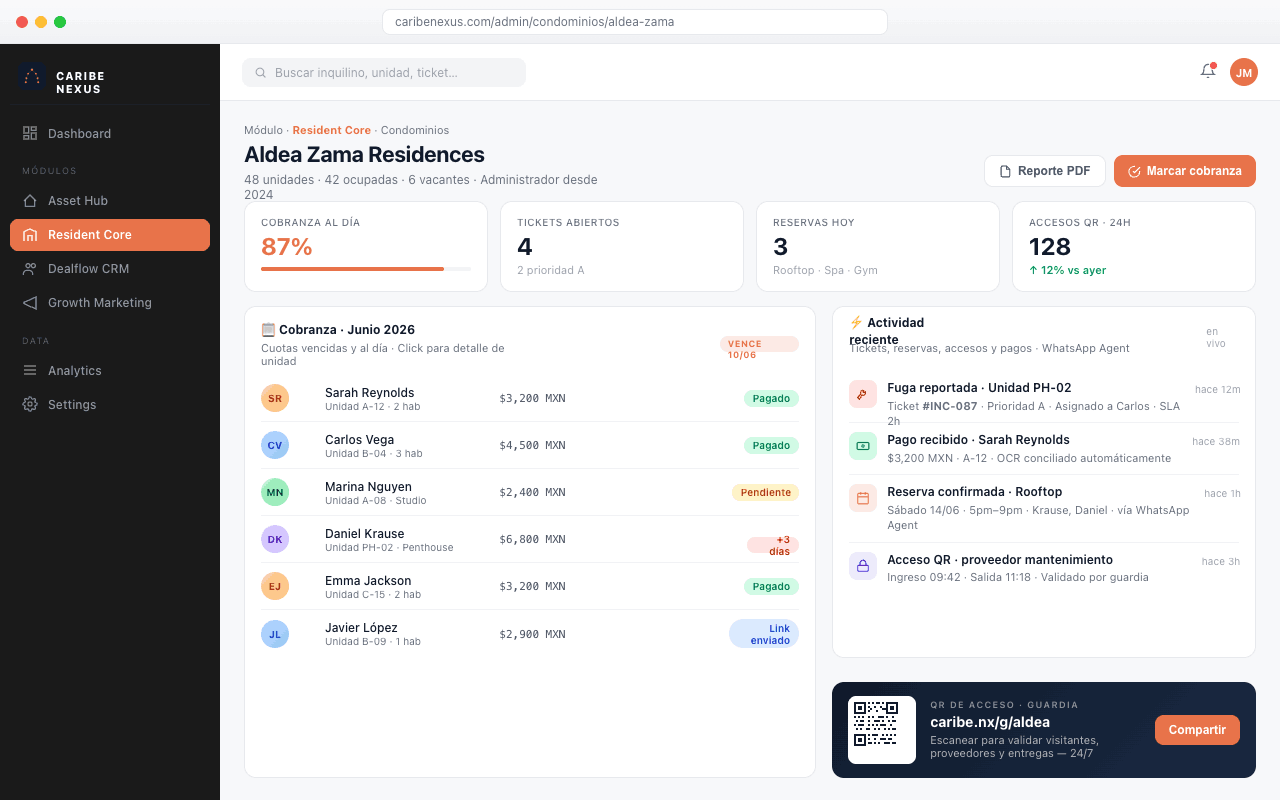Open the Reservas hoy card
1280x800 pixels.
coord(878,247)
